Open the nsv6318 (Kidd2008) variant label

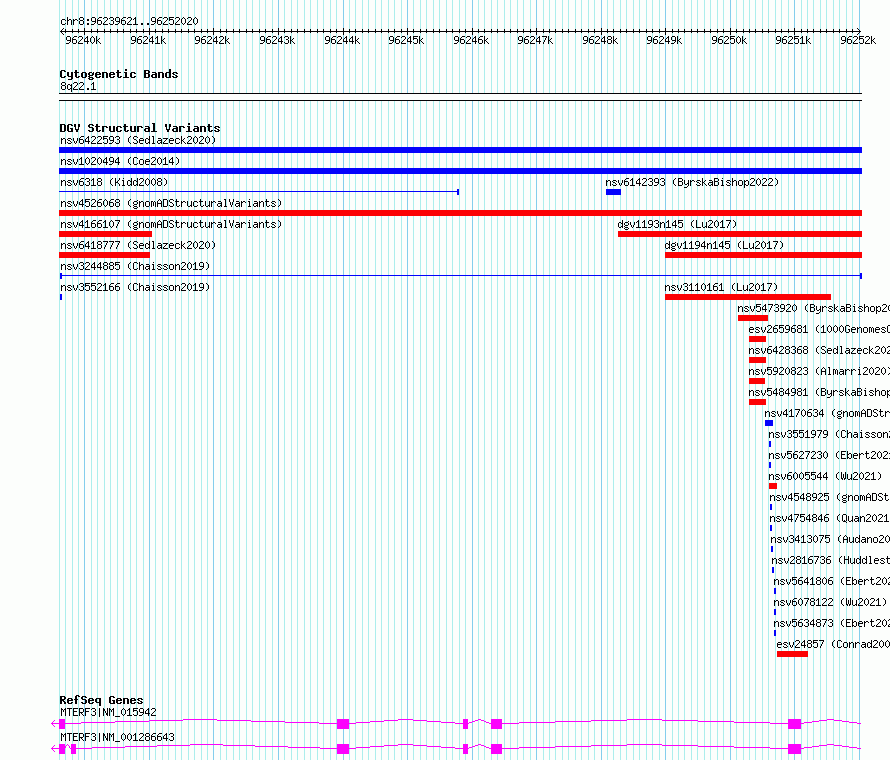coord(114,182)
